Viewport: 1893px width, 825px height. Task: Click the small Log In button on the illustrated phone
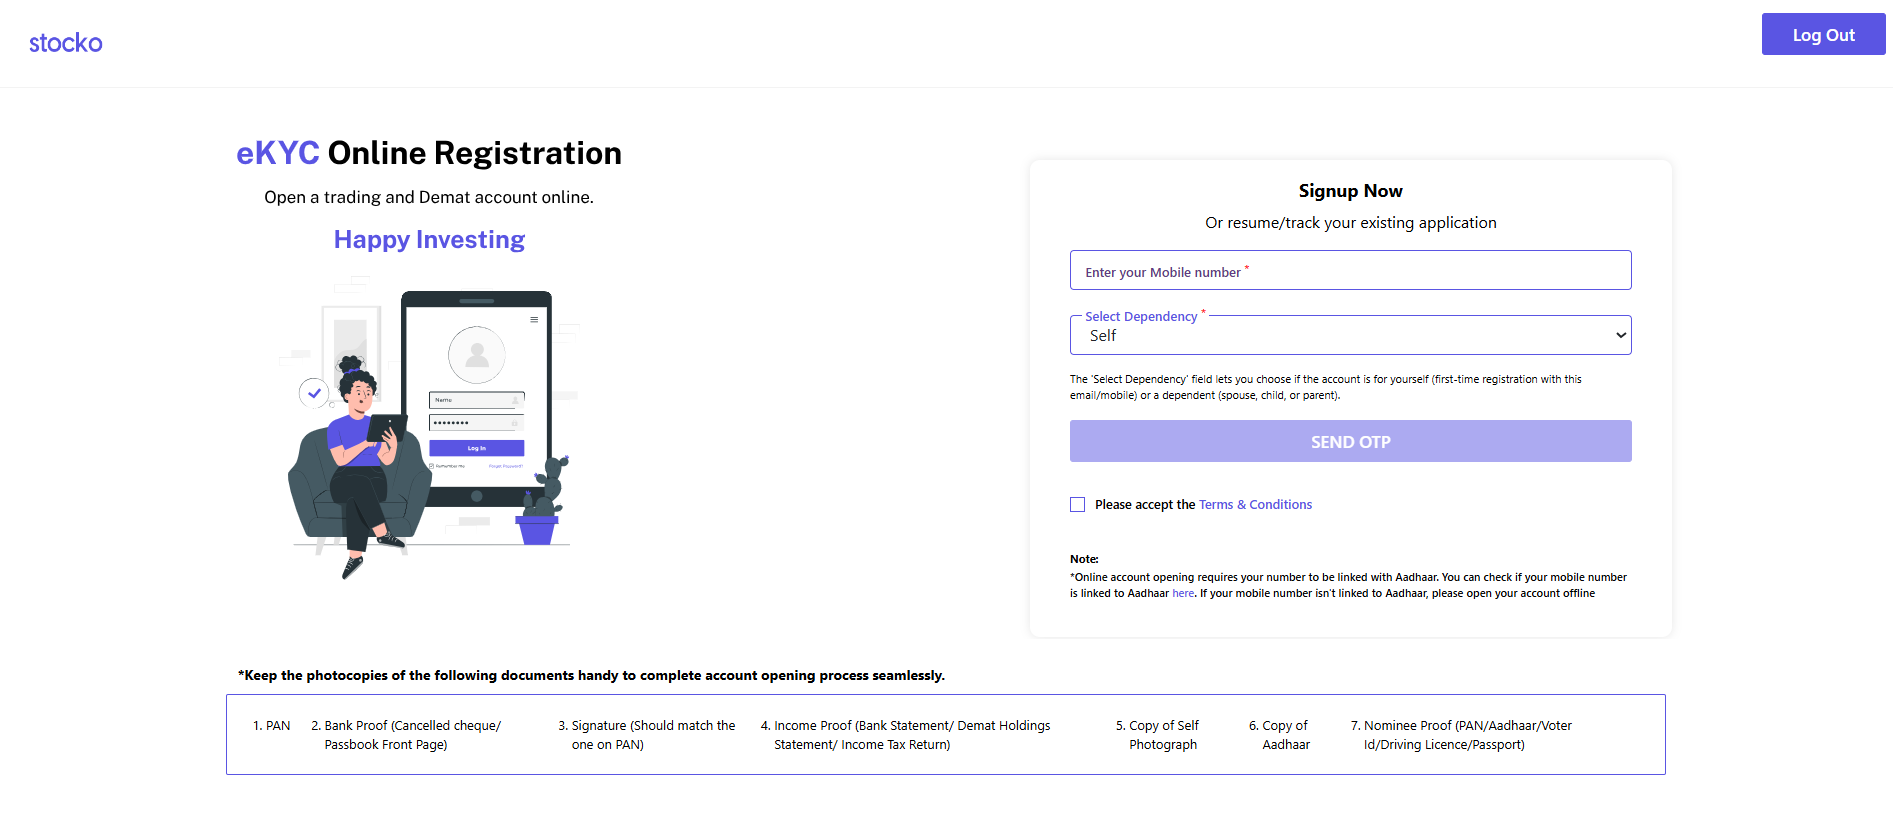[477, 448]
